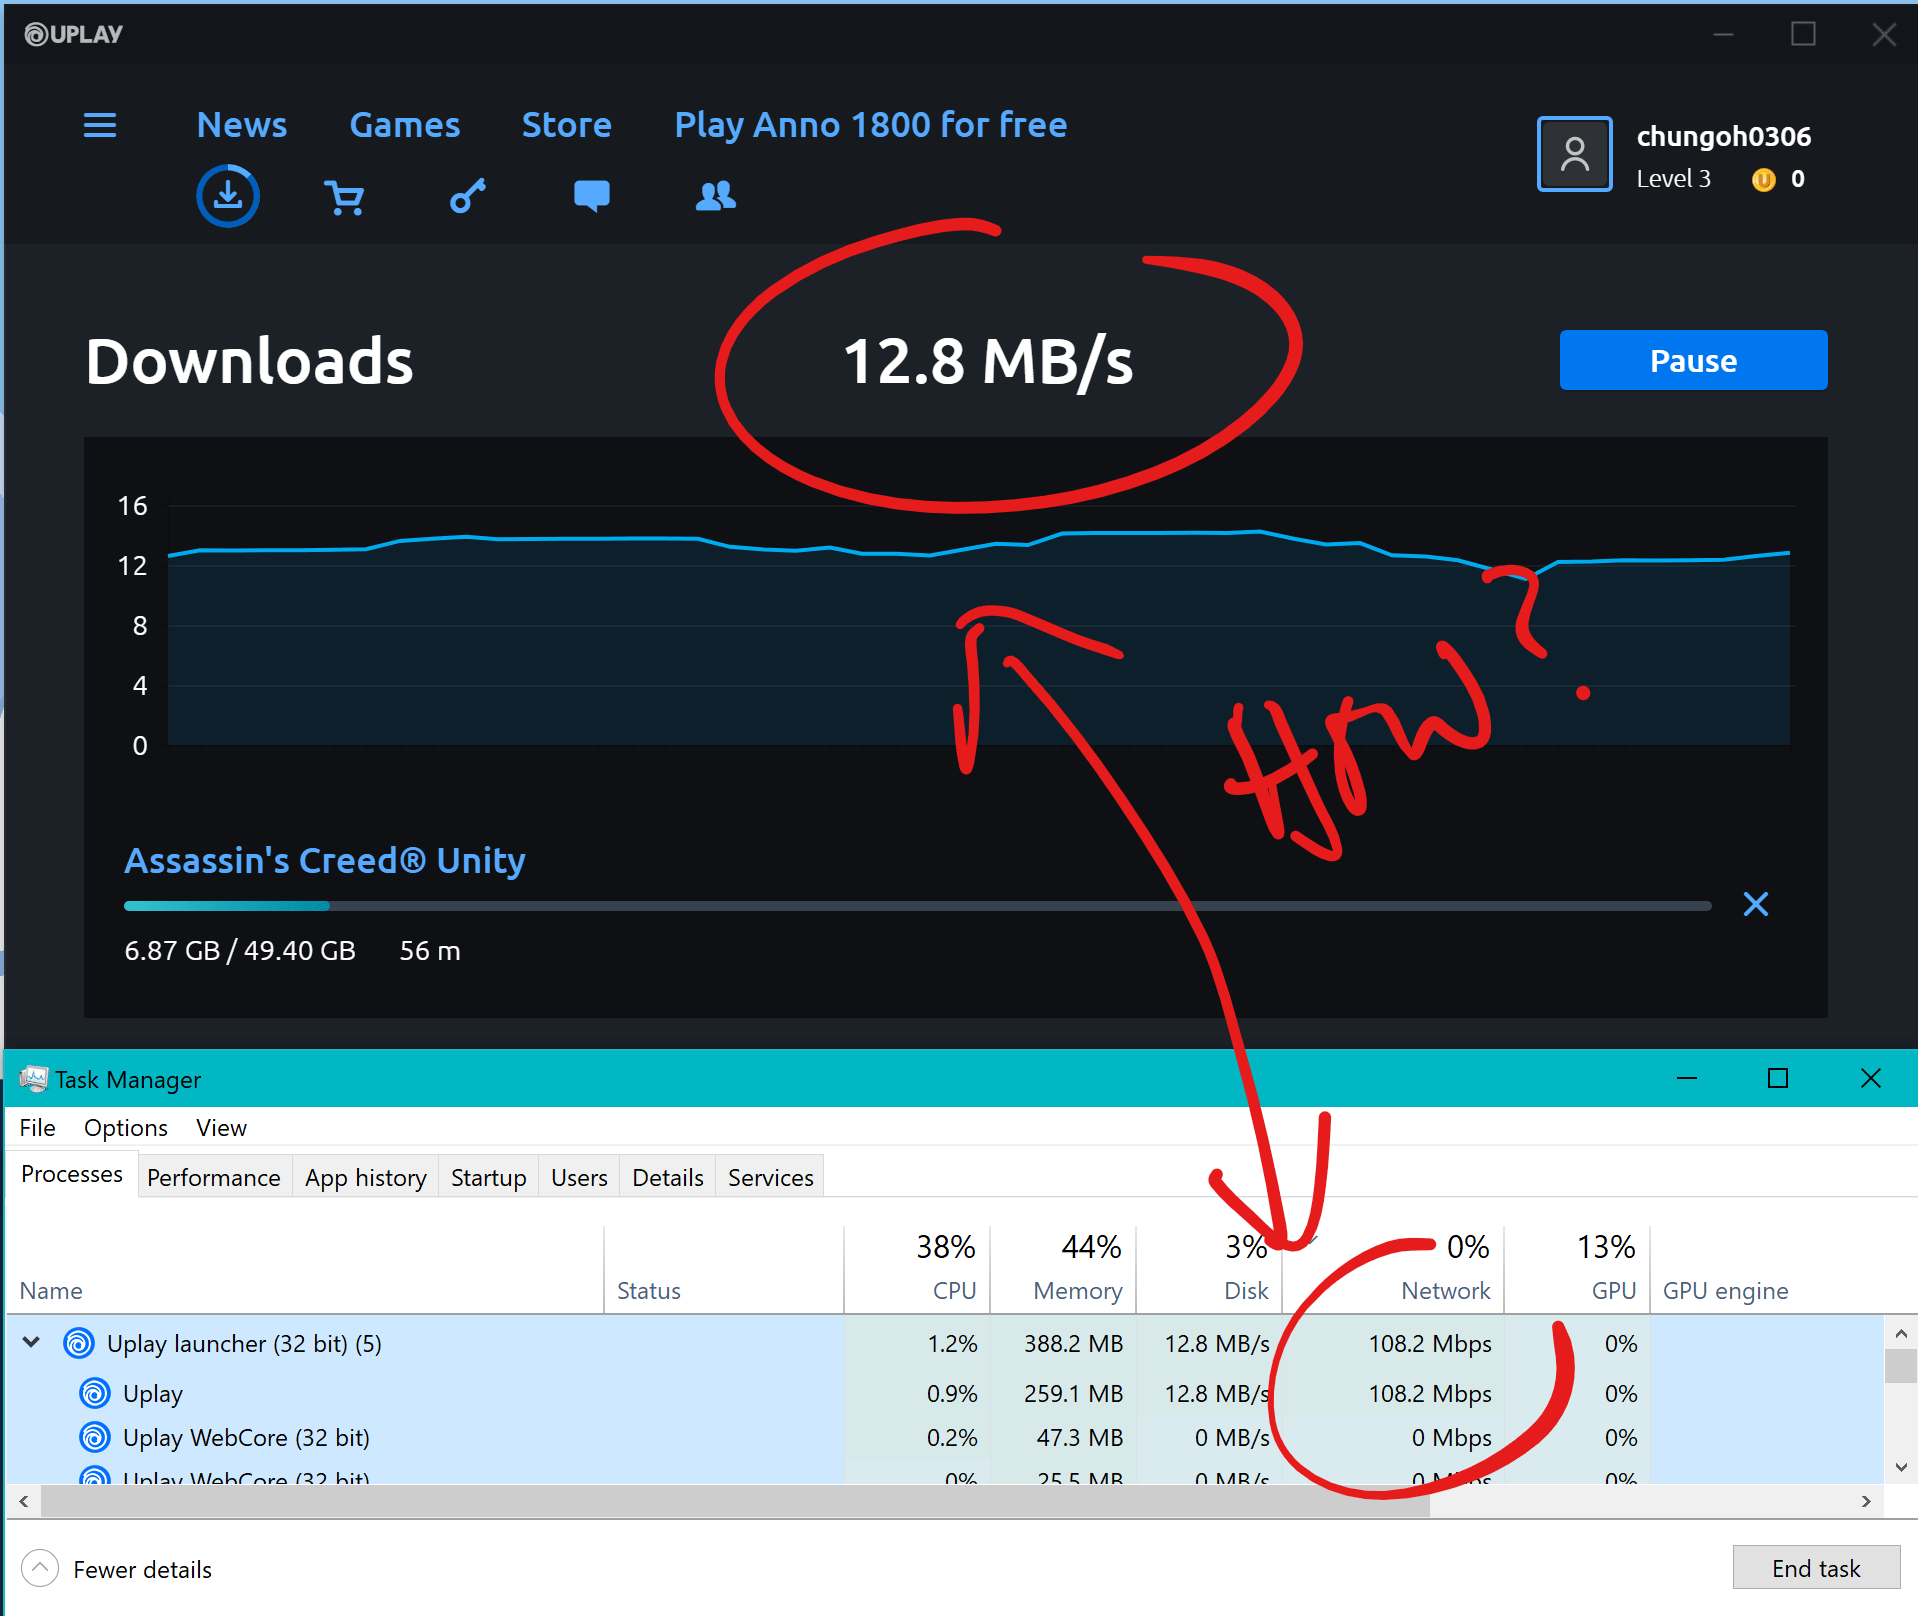Select the Uplay WebCore process row
The width and height of the screenshot is (1918, 1616).
[x=245, y=1437]
